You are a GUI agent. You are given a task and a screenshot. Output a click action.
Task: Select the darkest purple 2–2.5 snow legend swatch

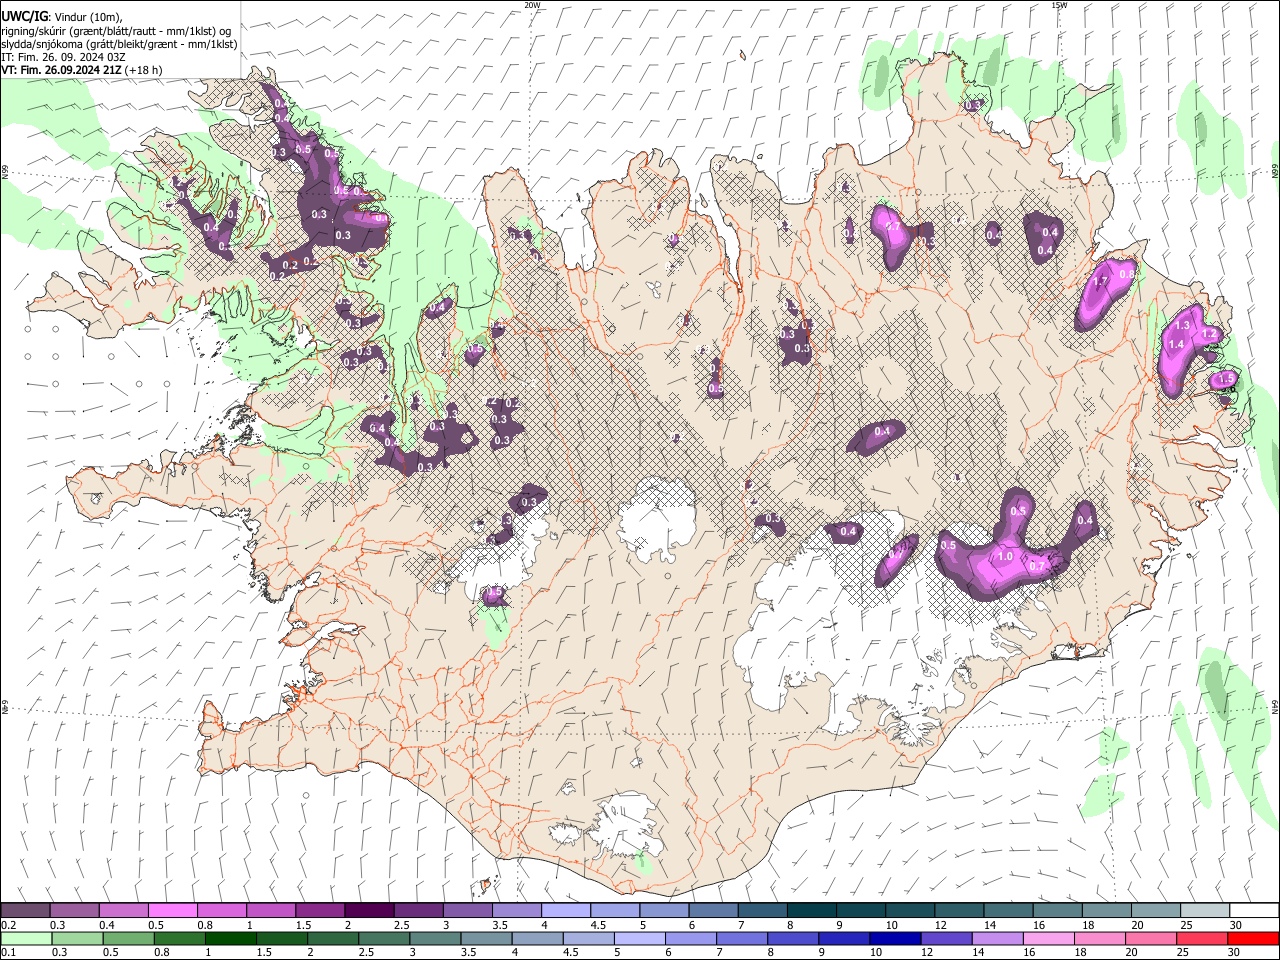point(369,910)
